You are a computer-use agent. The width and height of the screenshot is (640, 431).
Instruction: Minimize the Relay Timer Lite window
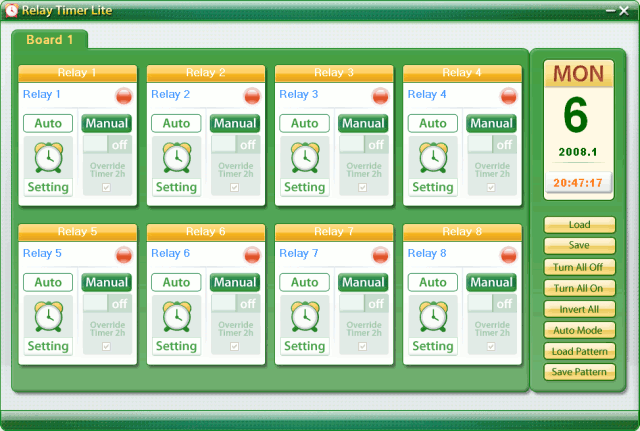click(610, 11)
